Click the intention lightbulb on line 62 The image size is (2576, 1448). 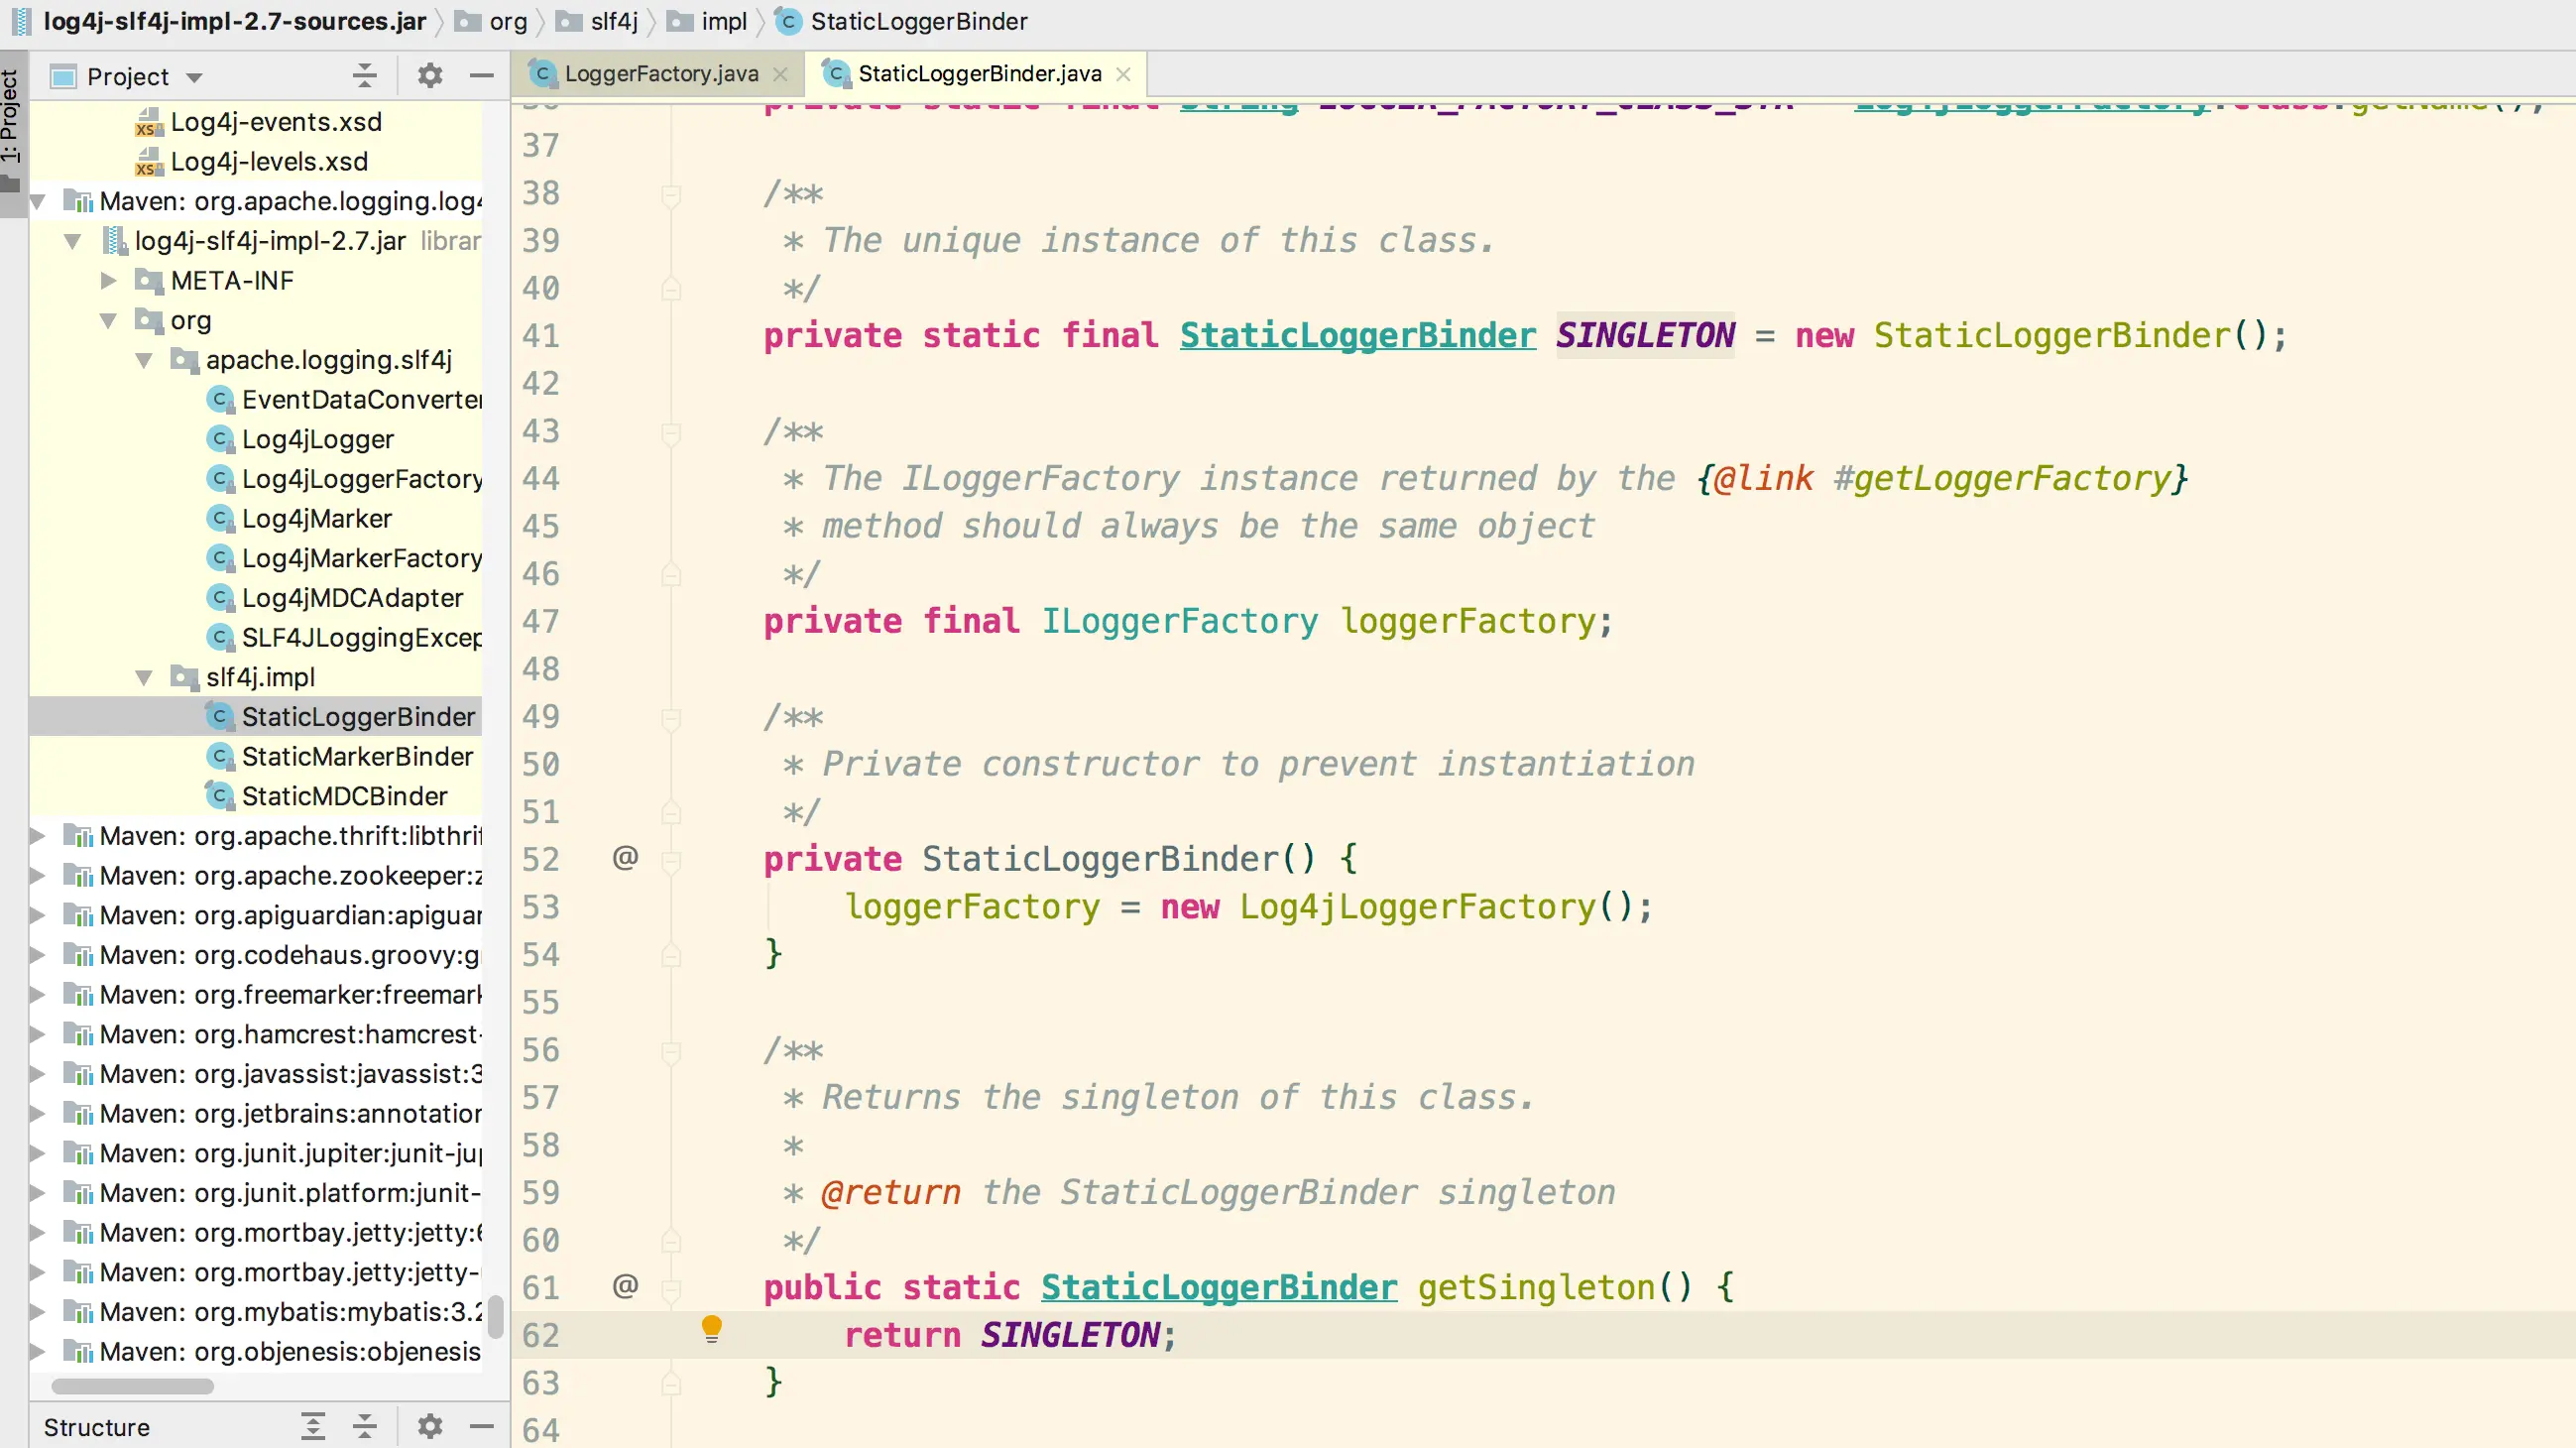712,1329
